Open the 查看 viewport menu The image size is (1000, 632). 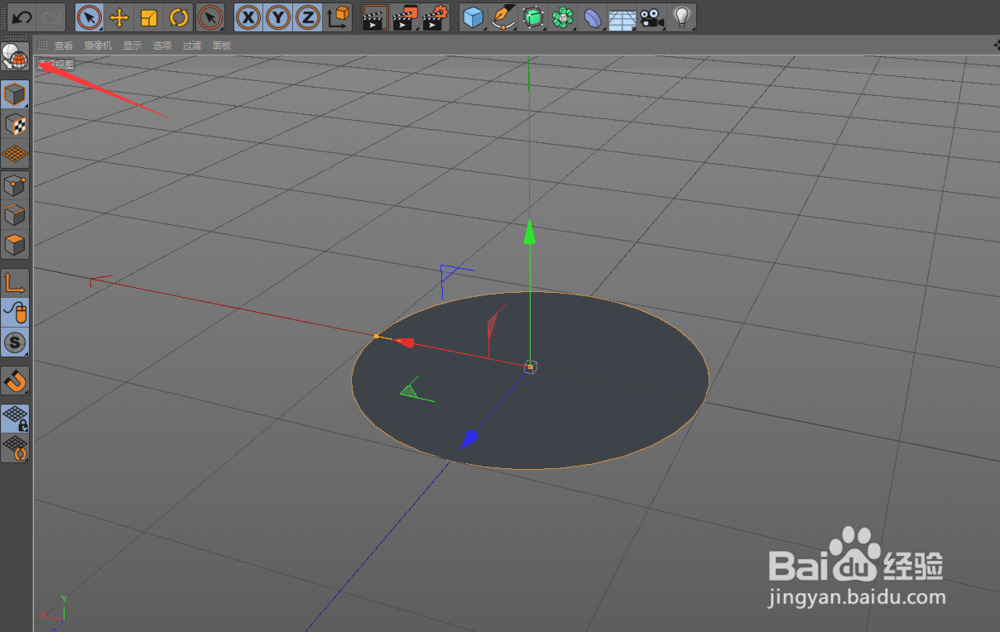63,45
